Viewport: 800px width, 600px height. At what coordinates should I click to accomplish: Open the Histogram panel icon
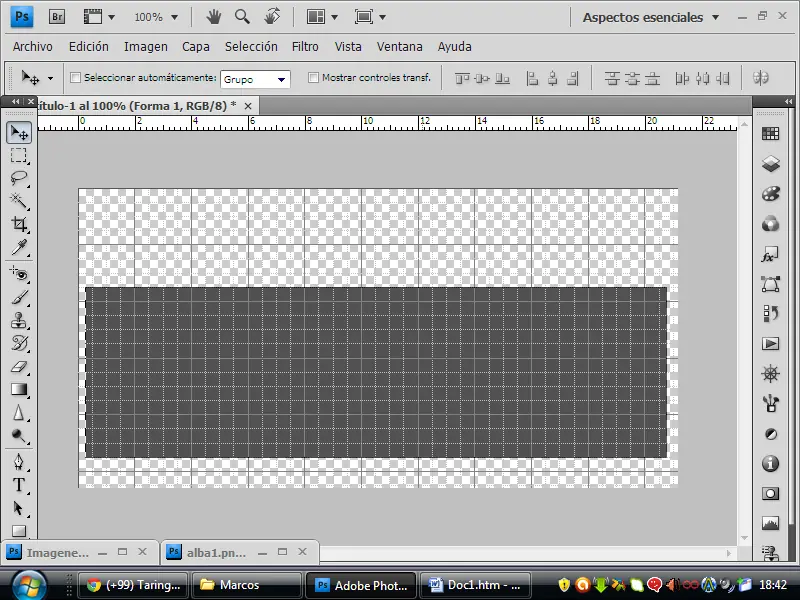point(770,523)
